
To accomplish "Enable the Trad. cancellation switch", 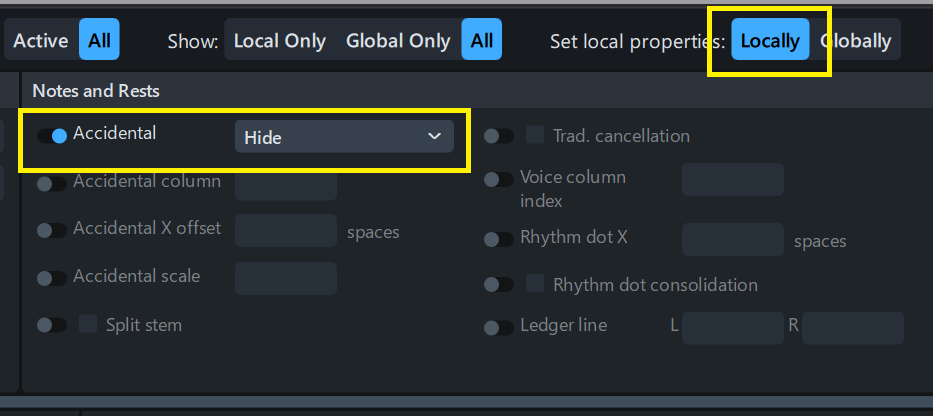I will tap(499, 136).
